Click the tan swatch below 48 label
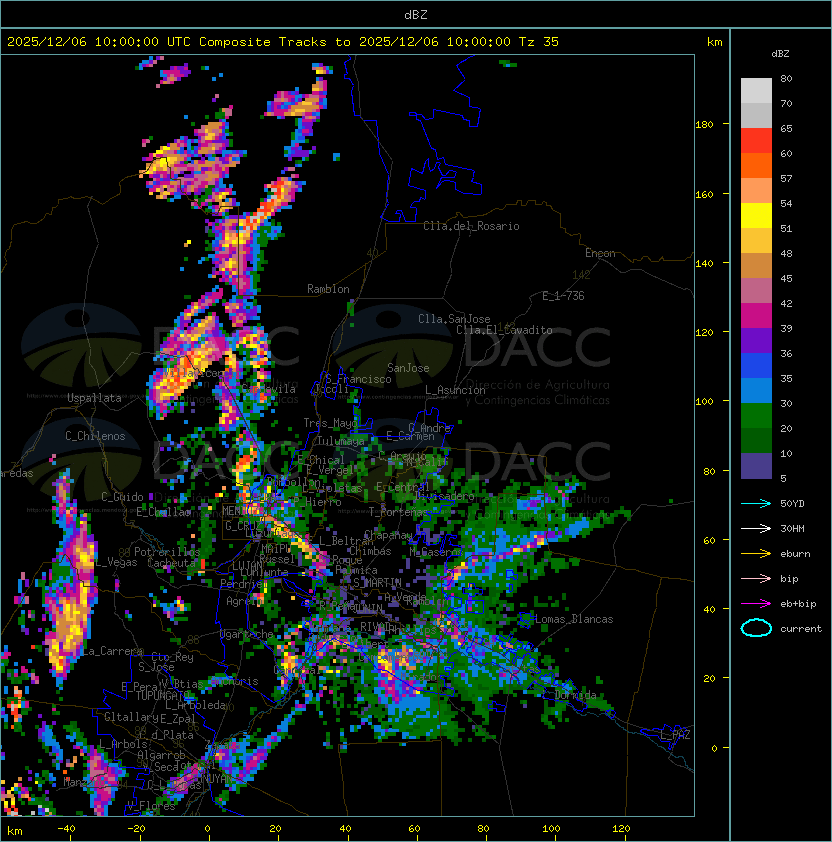The width and height of the screenshot is (832, 842). pos(756,266)
